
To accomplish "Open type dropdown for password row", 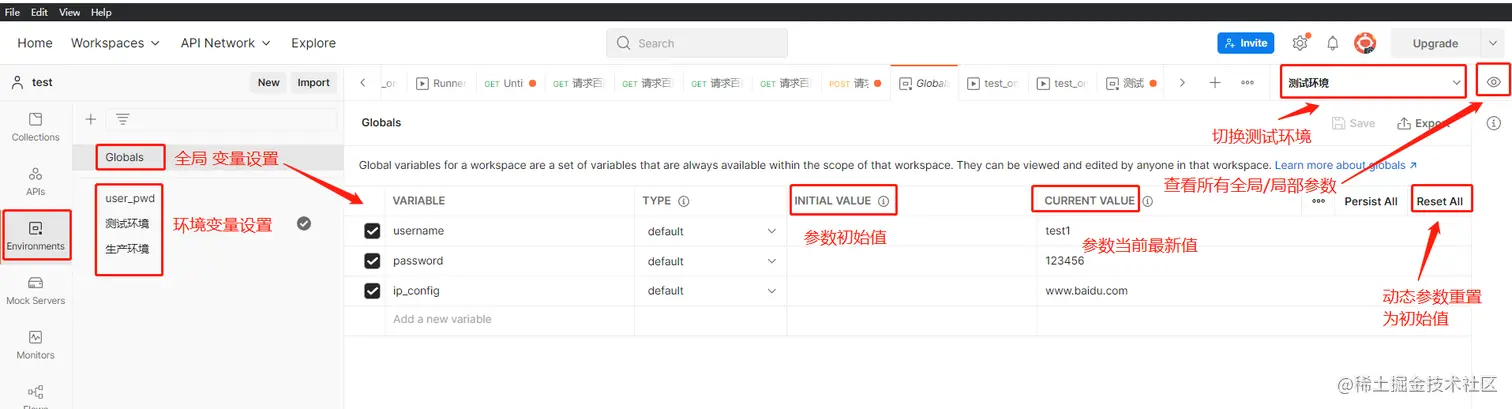I will [711, 261].
